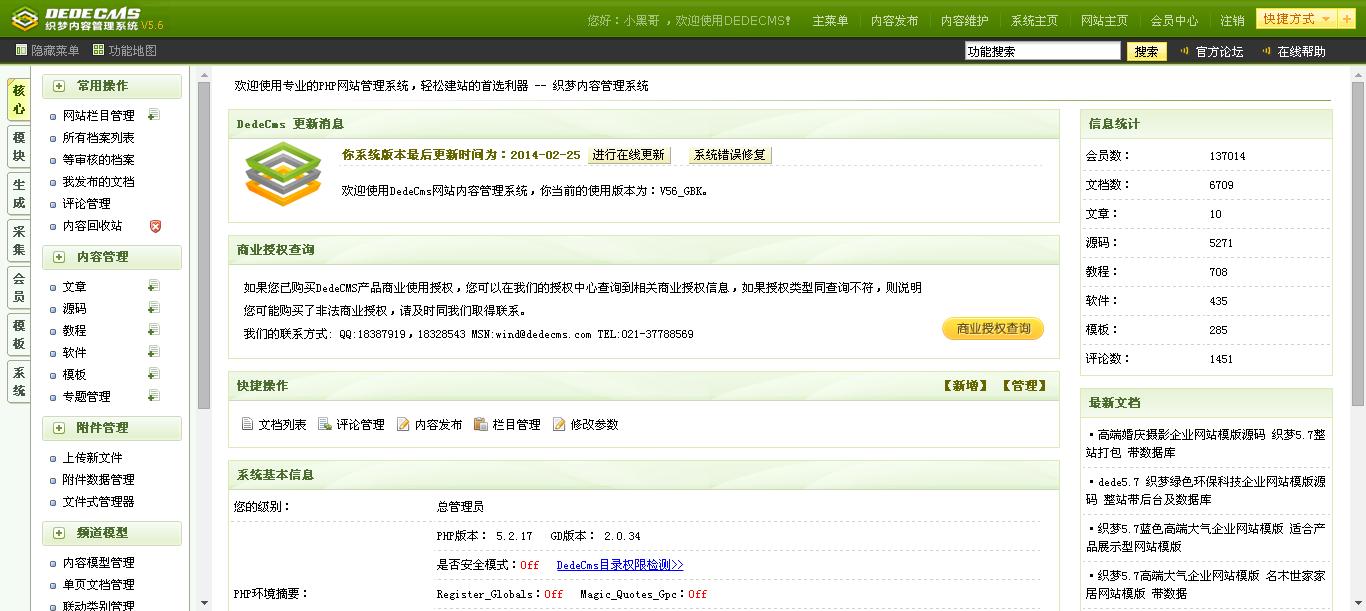Click the 功能地图 grid icon
The image size is (1366, 611).
tap(98, 50)
